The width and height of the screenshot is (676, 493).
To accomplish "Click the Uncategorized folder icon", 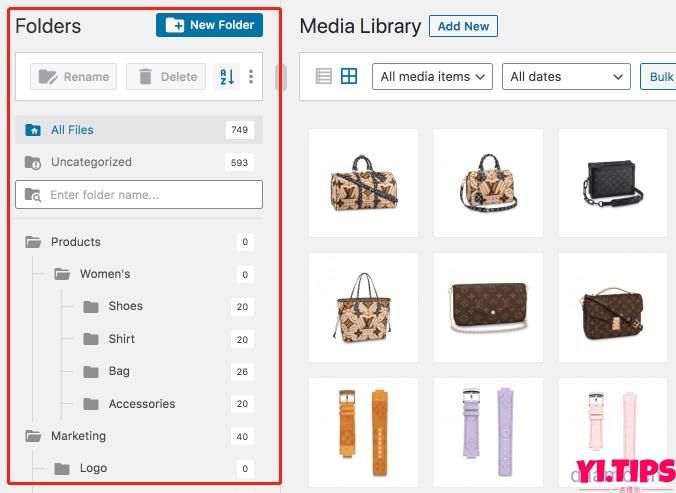I will (33, 162).
